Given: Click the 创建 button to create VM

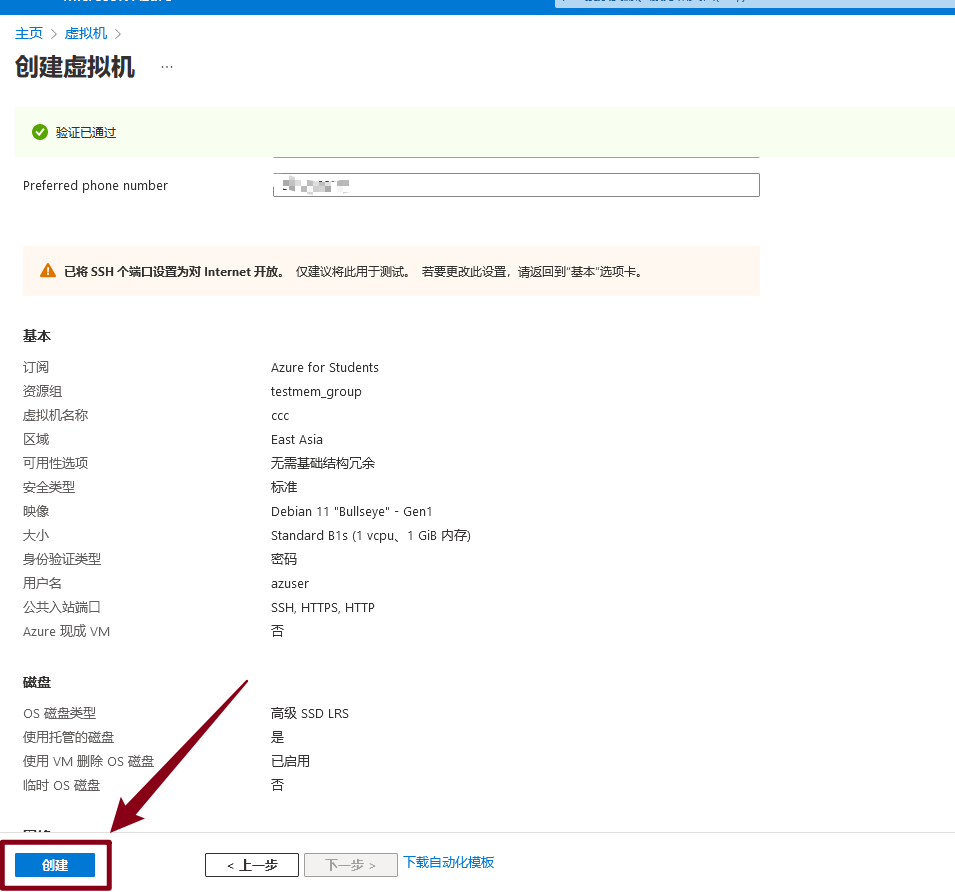Looking at the screenshot, I should tap(55, 865).
